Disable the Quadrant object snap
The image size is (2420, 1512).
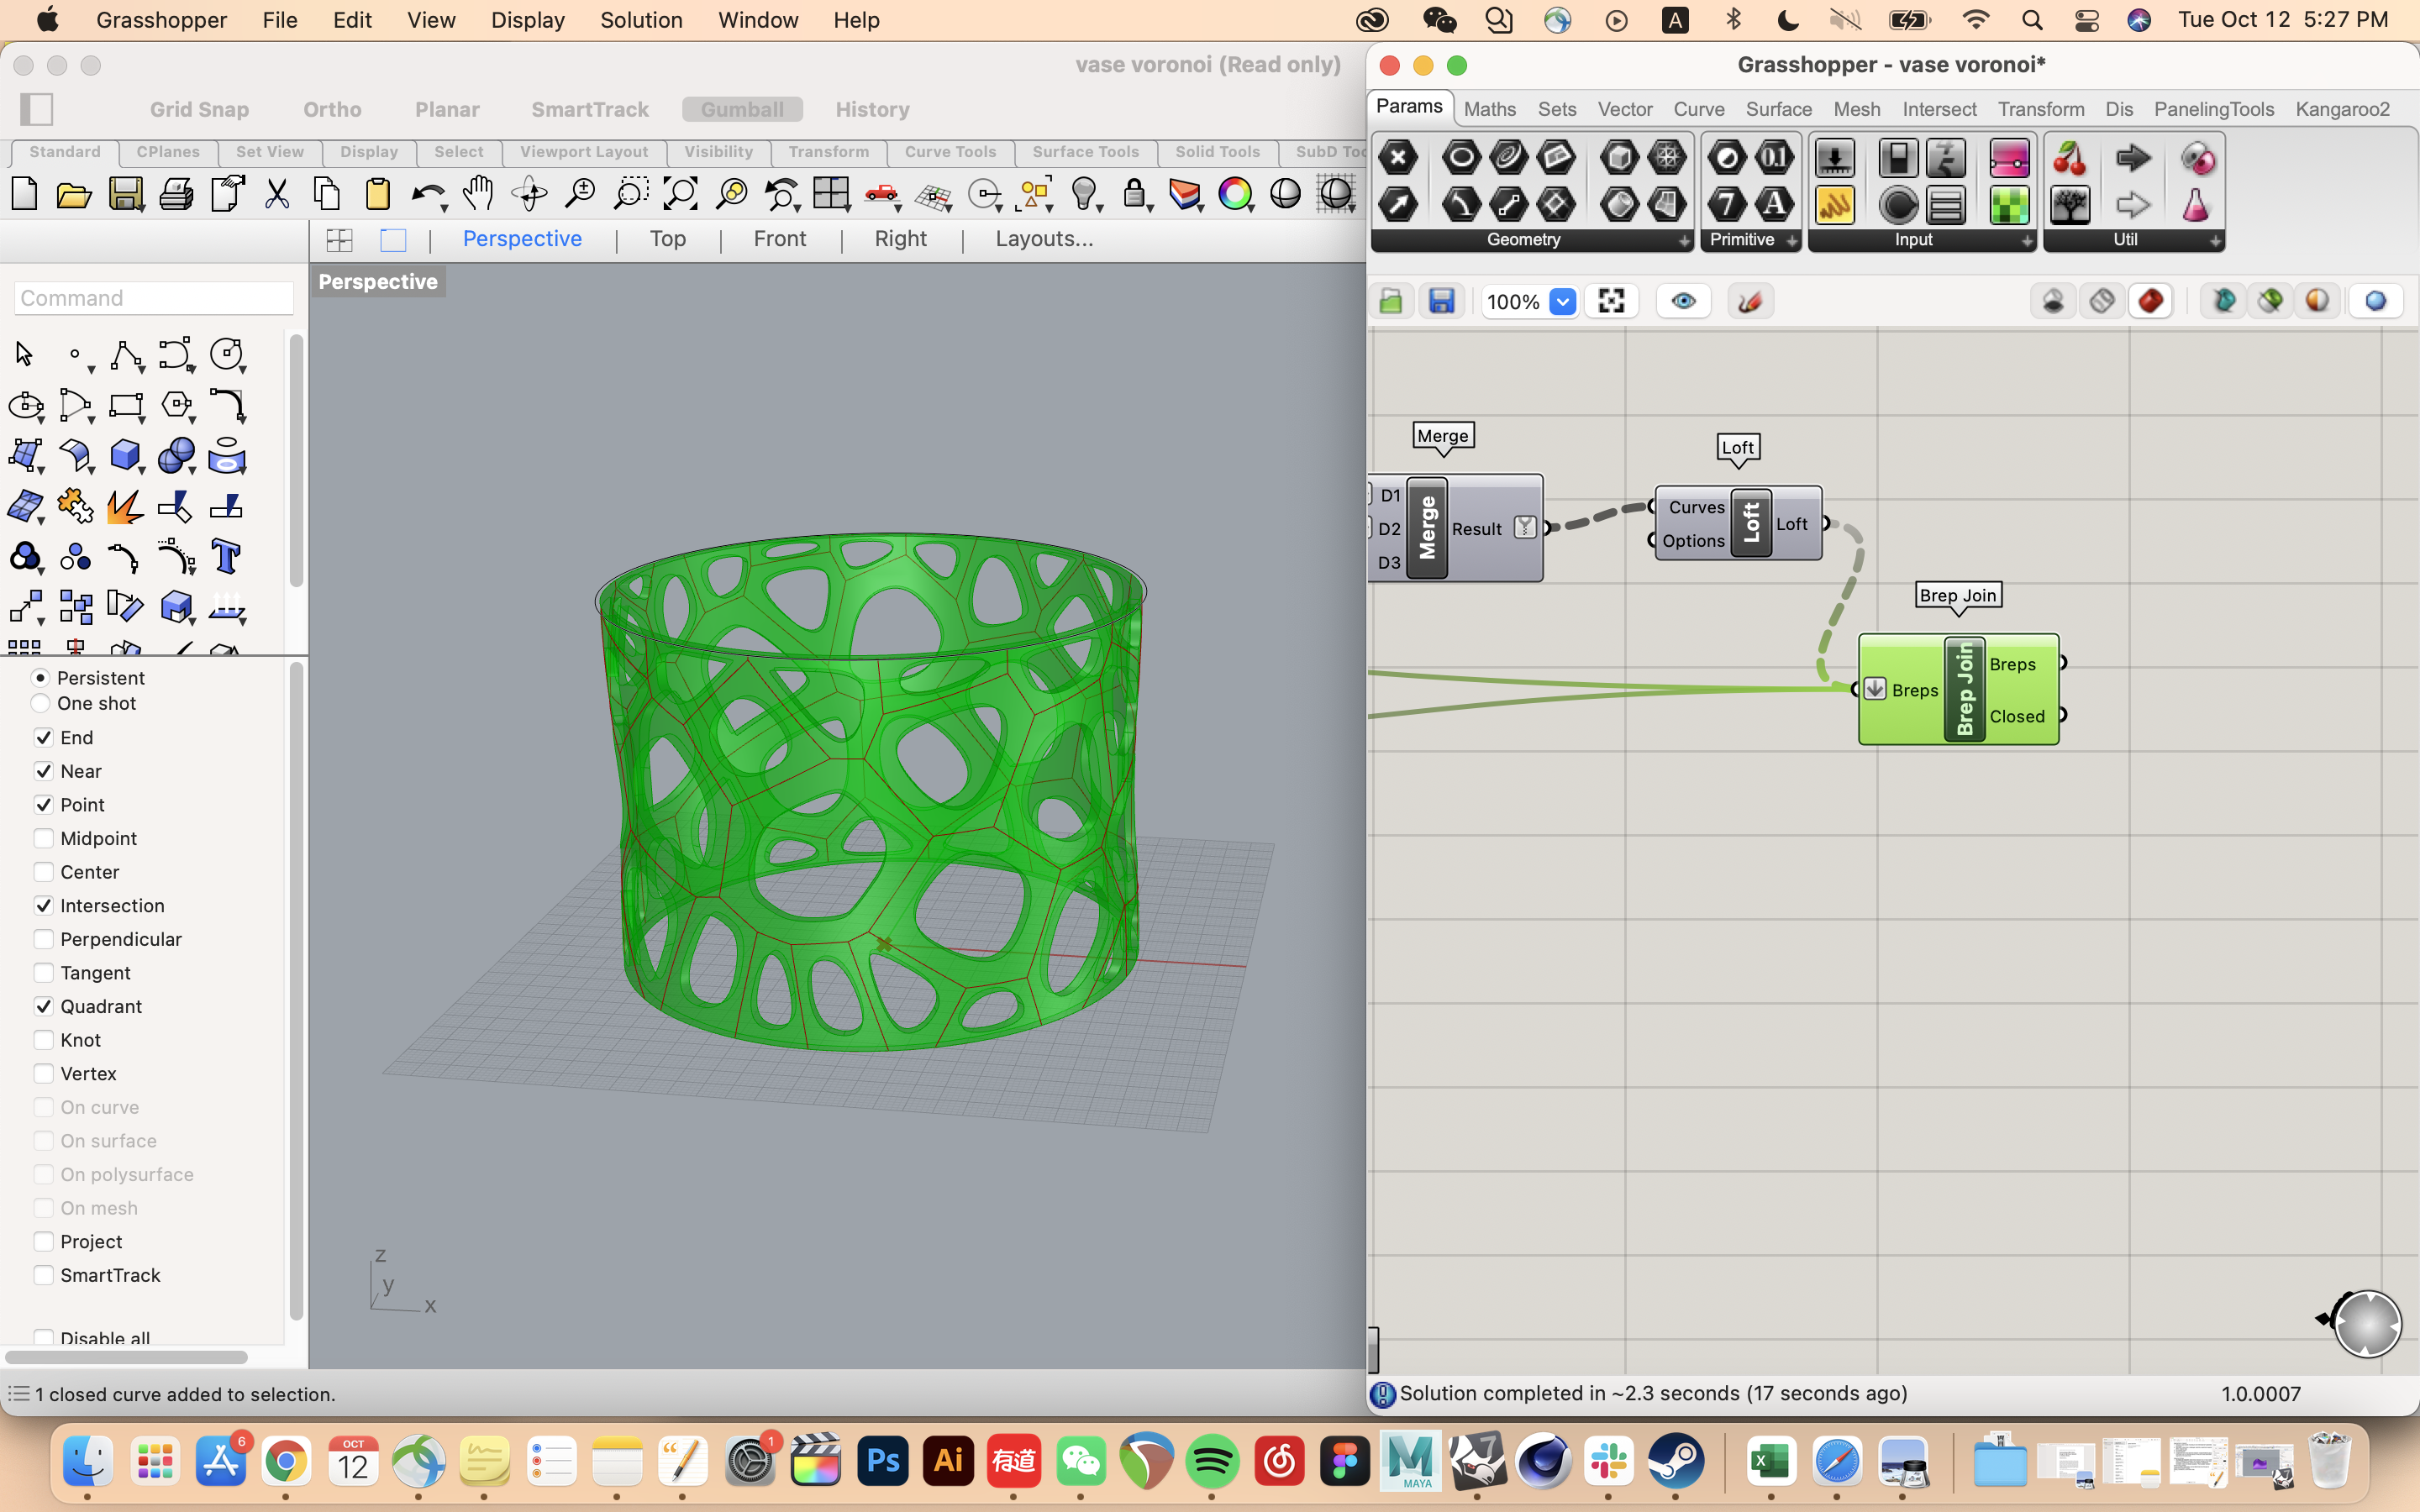pyautogui.click(x=44, y=1006)
